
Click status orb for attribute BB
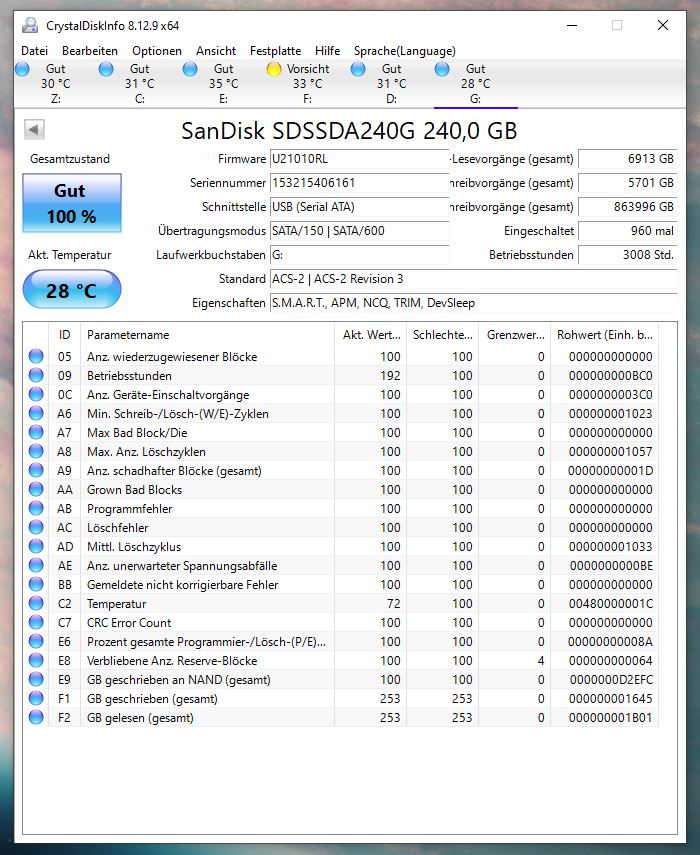coord(36,585)
